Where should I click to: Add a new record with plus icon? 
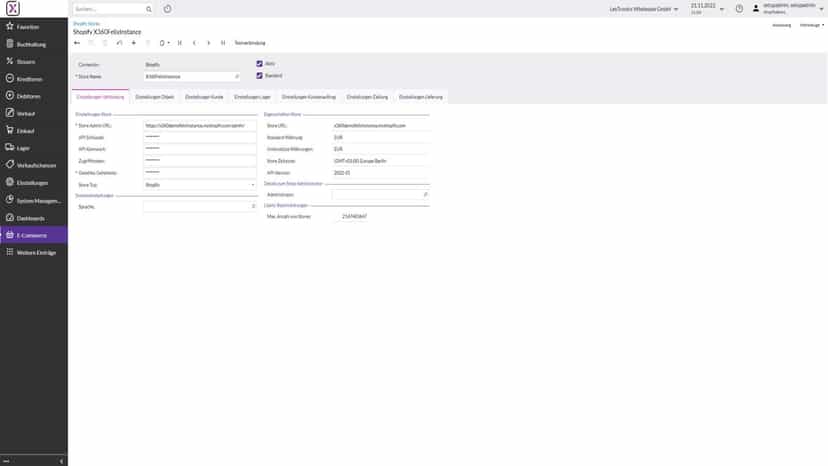click(x=134, y=43)
